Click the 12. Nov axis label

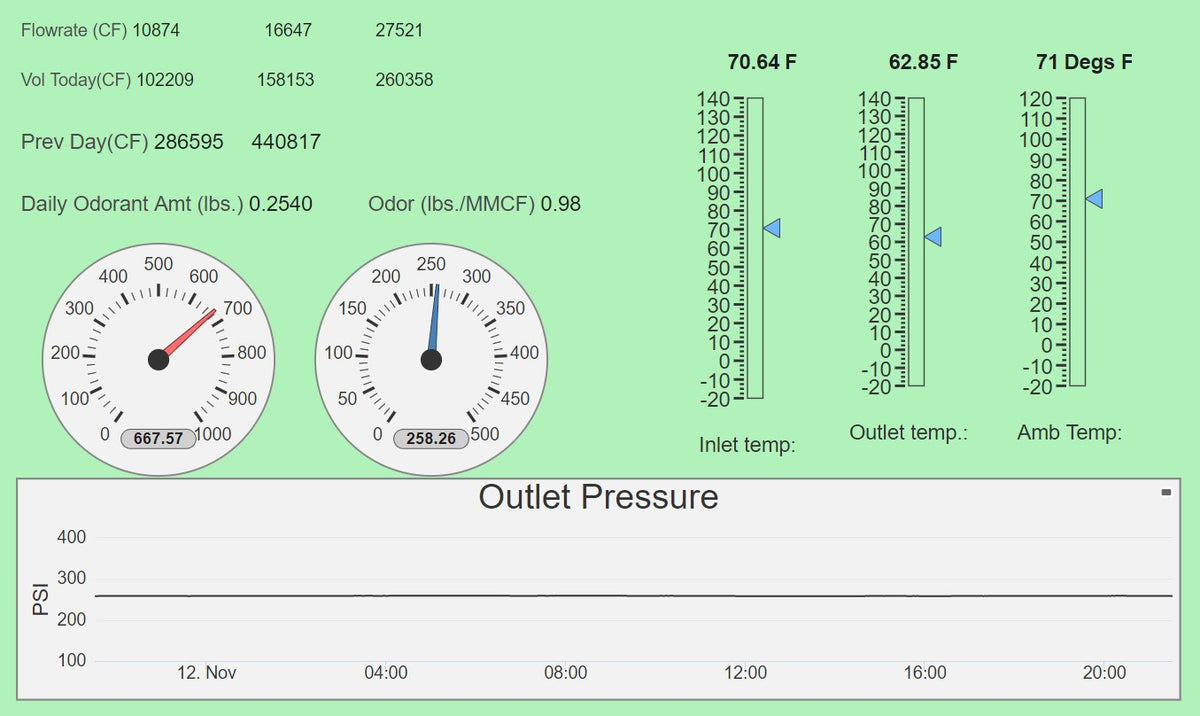(206, 673)
